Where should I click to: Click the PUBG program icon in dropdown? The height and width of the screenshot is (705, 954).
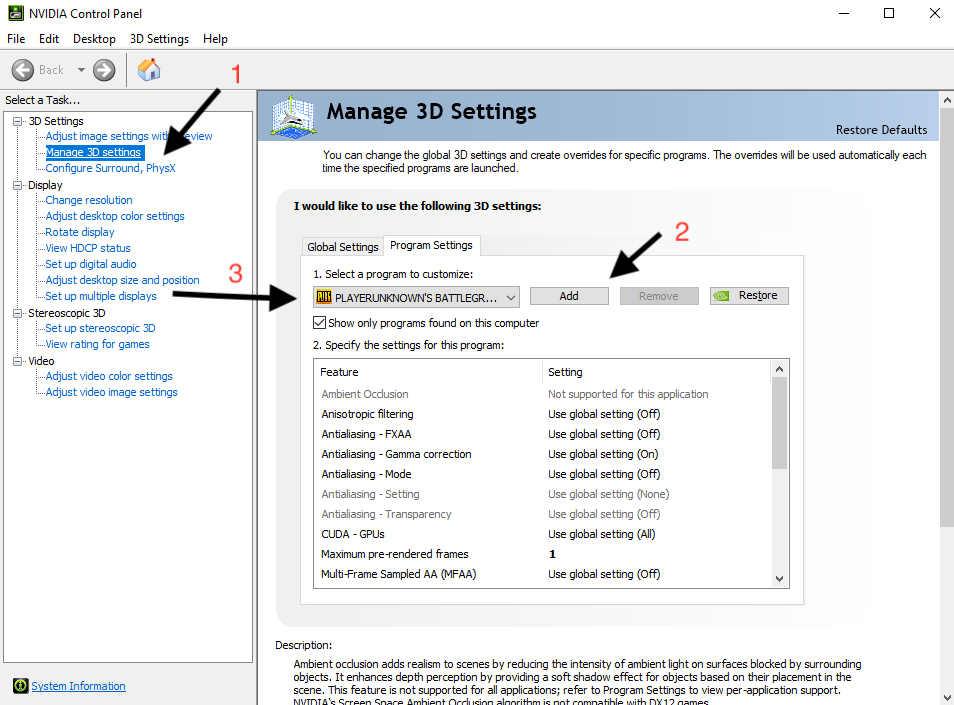(323, 297)
